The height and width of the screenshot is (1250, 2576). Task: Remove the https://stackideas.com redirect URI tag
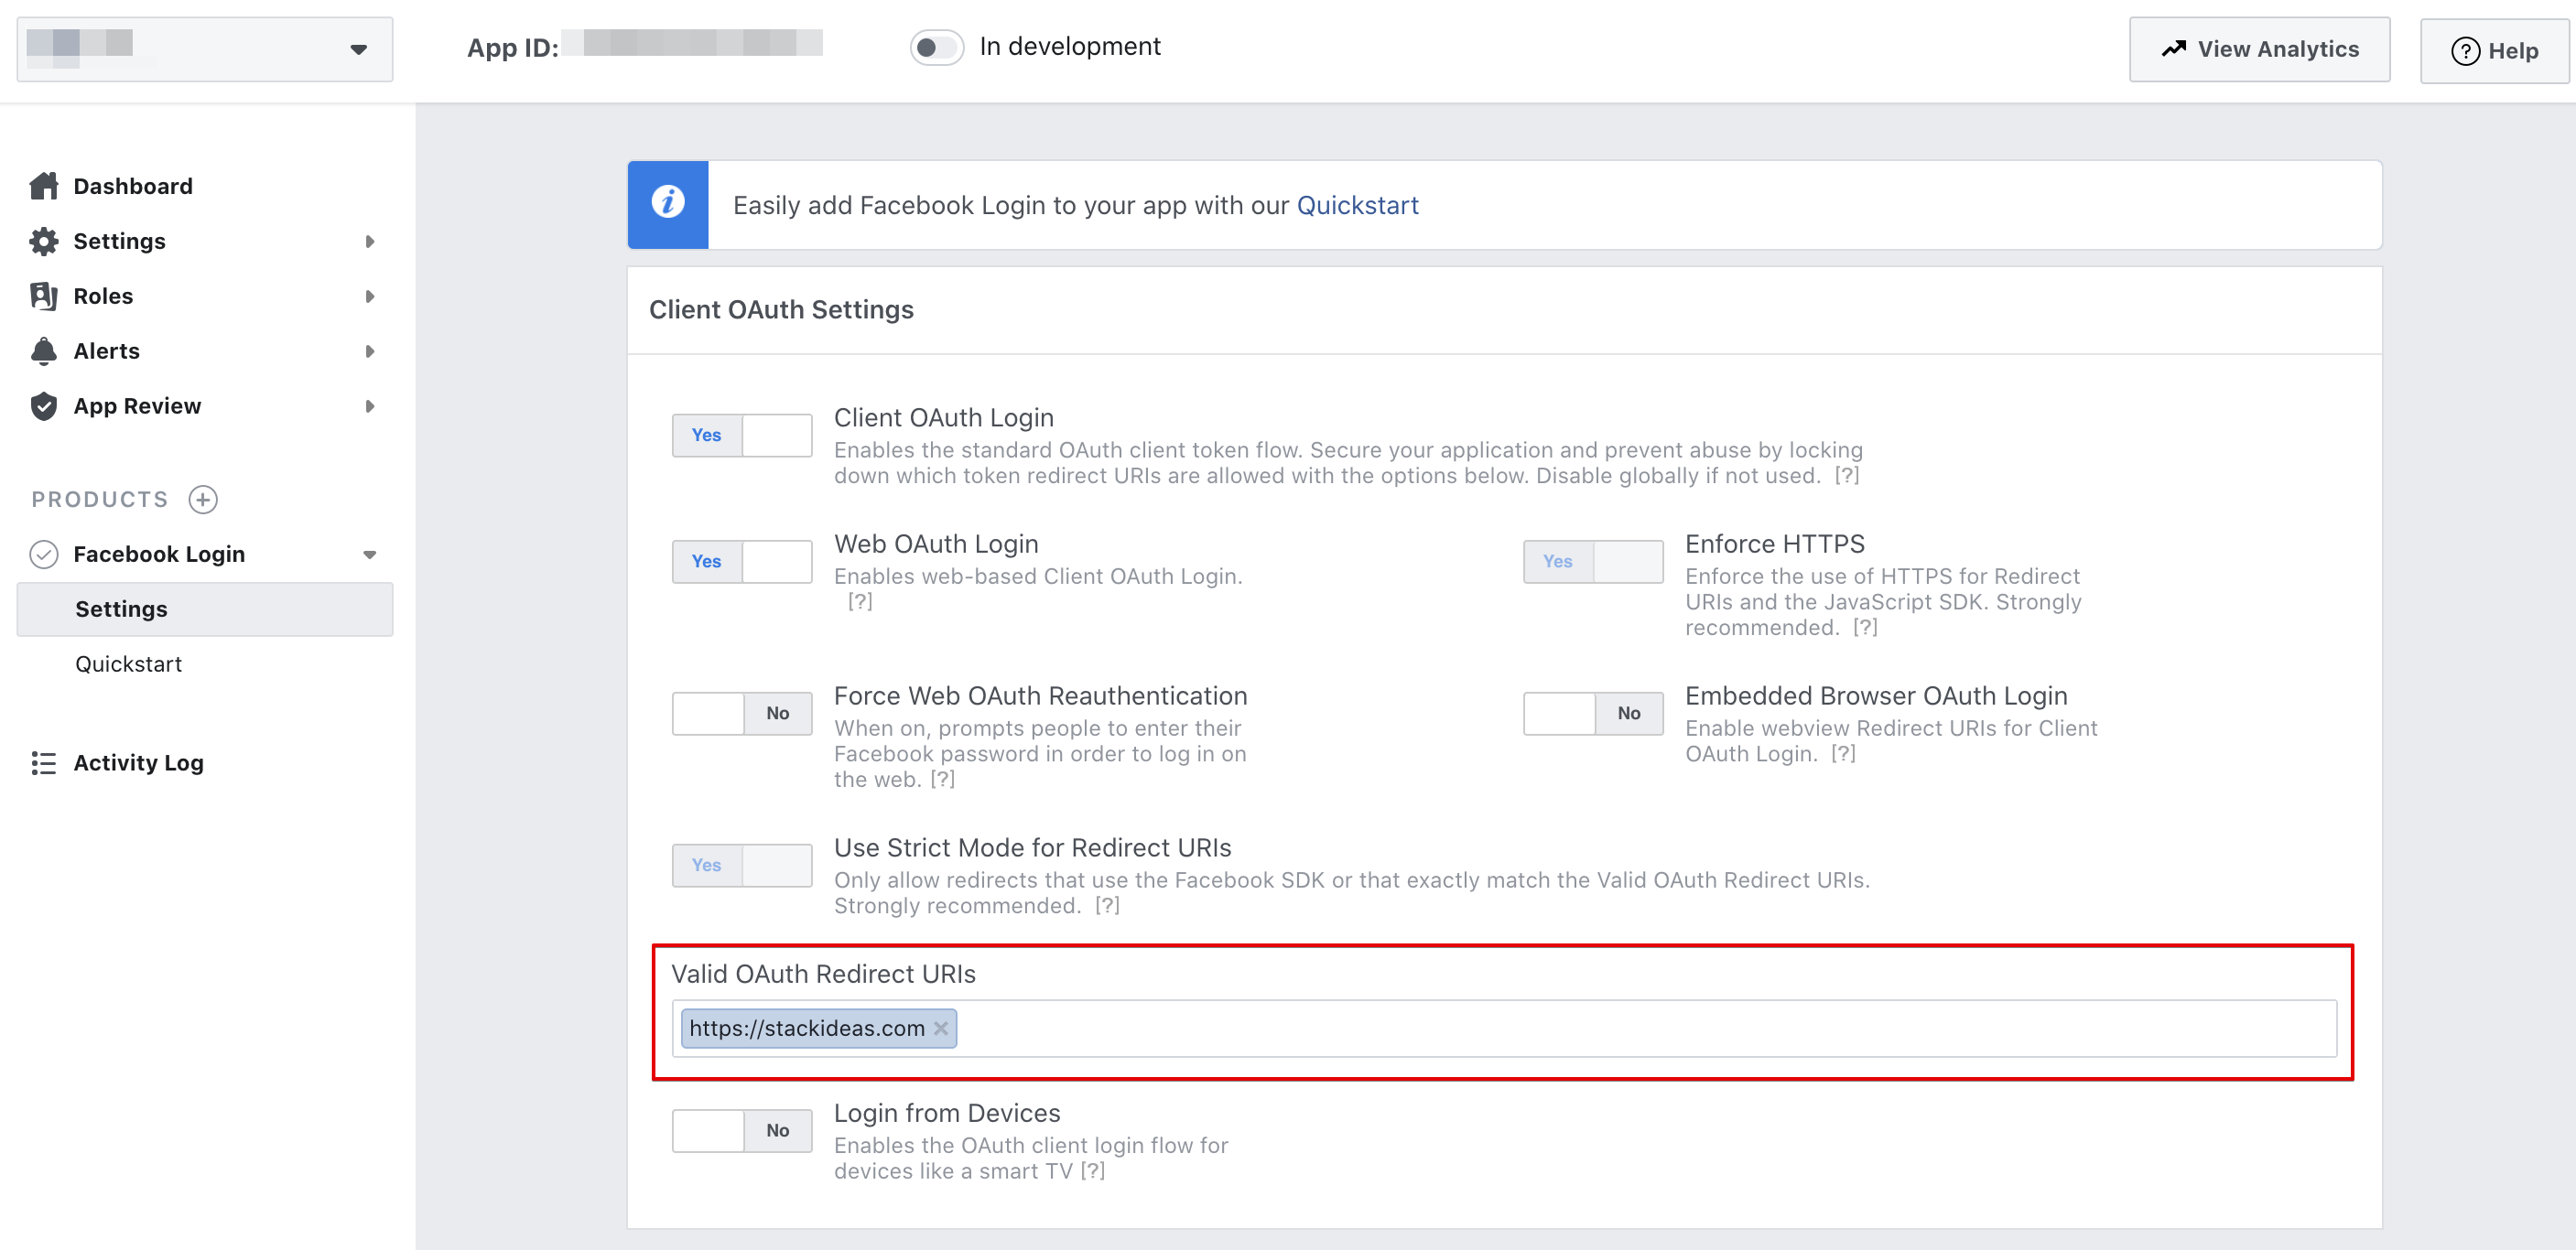coord(941,1028)
